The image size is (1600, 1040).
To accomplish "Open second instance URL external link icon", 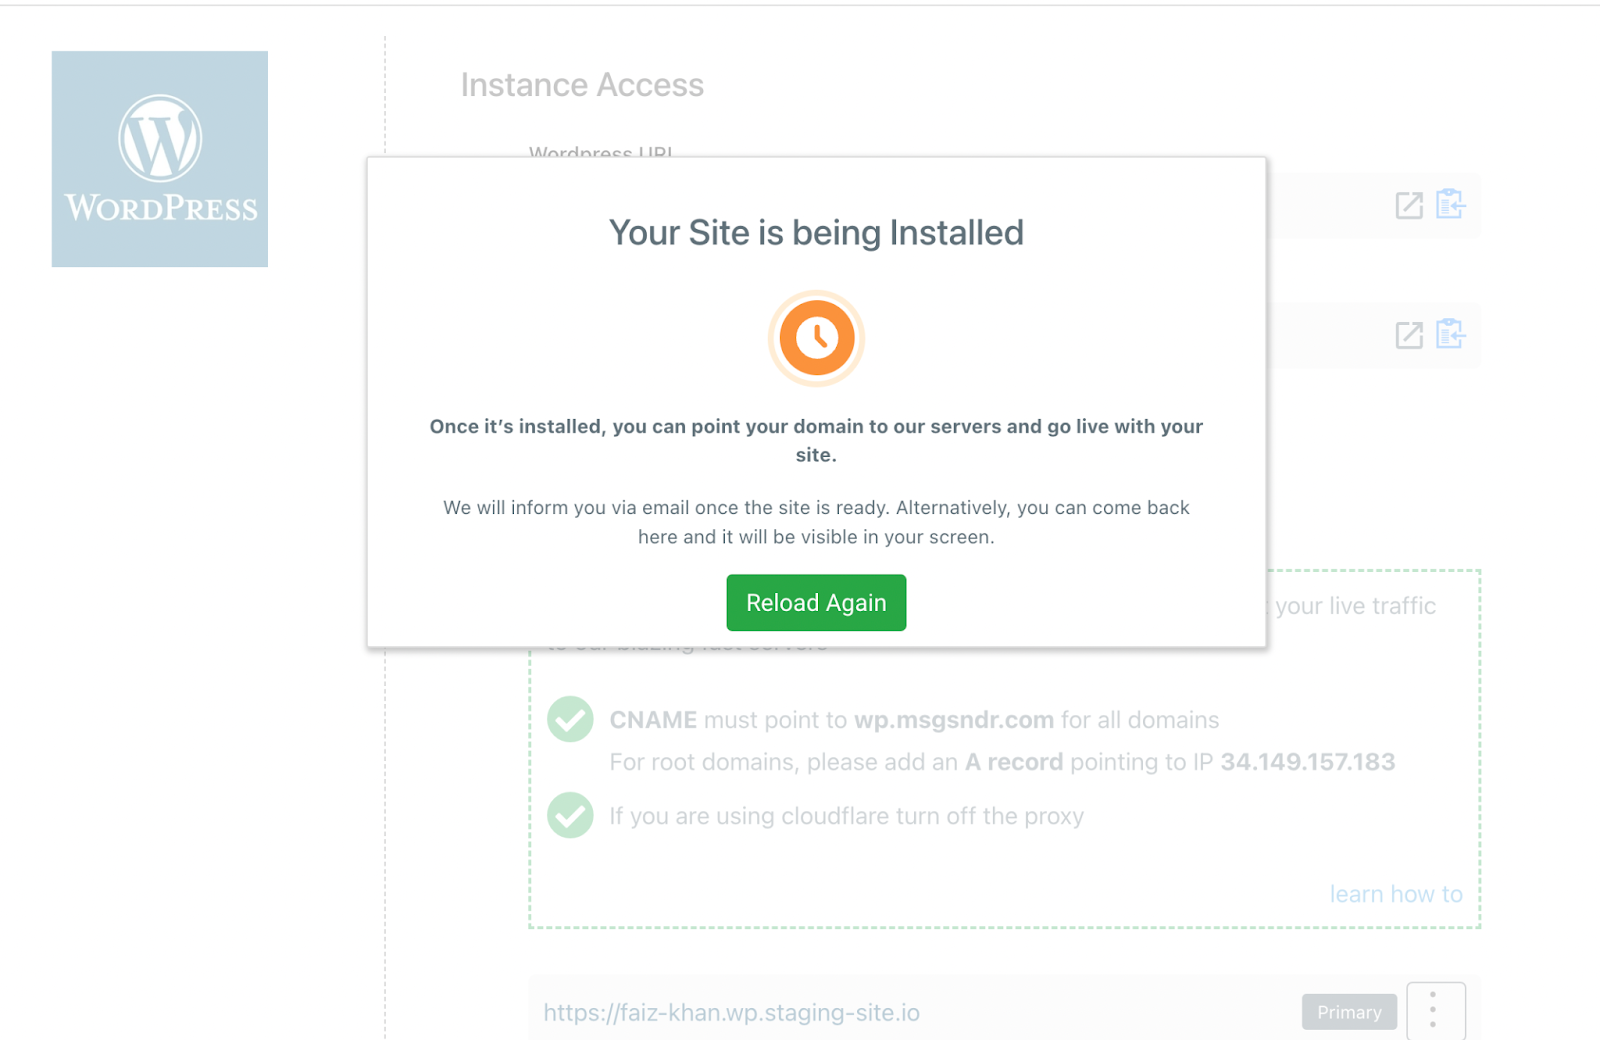I will coord(1409,335).
